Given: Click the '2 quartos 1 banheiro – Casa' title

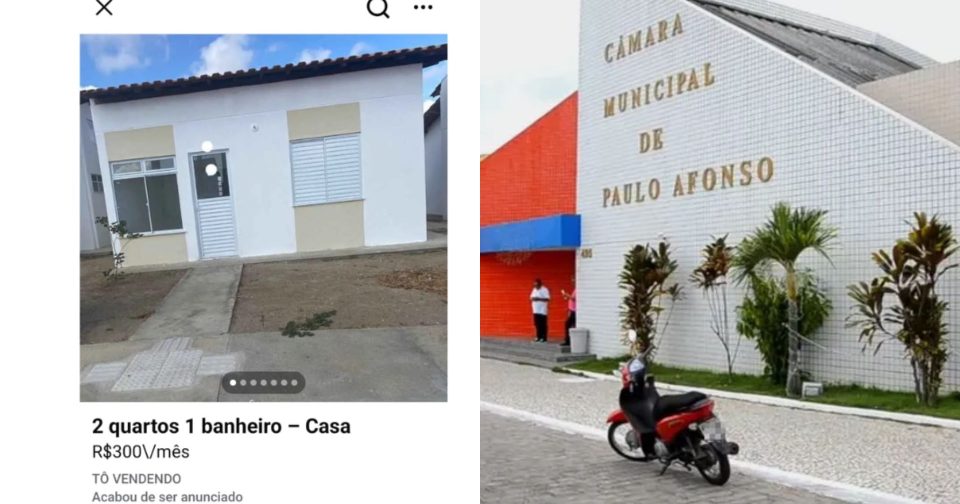Looking at the screenshot, I should (221, 426).
